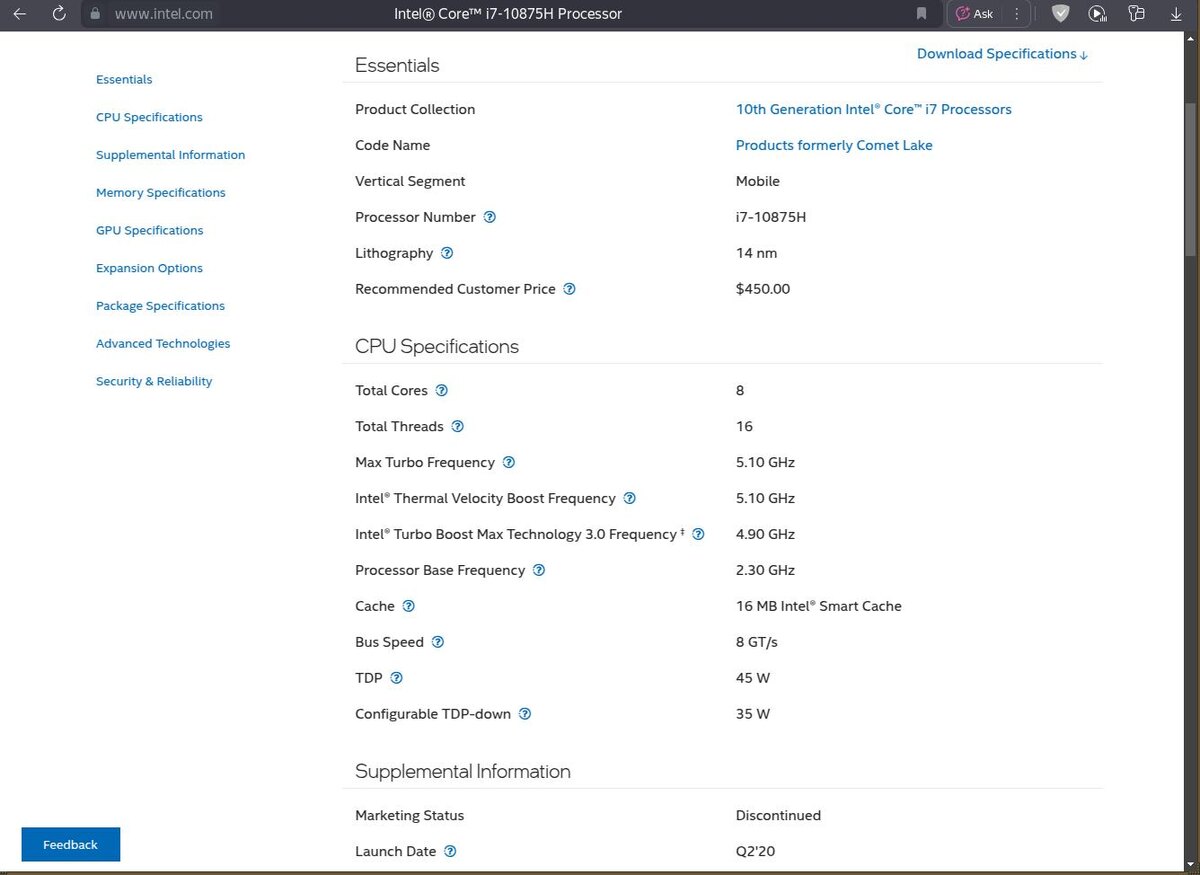This screenshot has width=1200, height=875.
Task: Show info for Max Turbo Frequency
Action: [x=509, y=462]
